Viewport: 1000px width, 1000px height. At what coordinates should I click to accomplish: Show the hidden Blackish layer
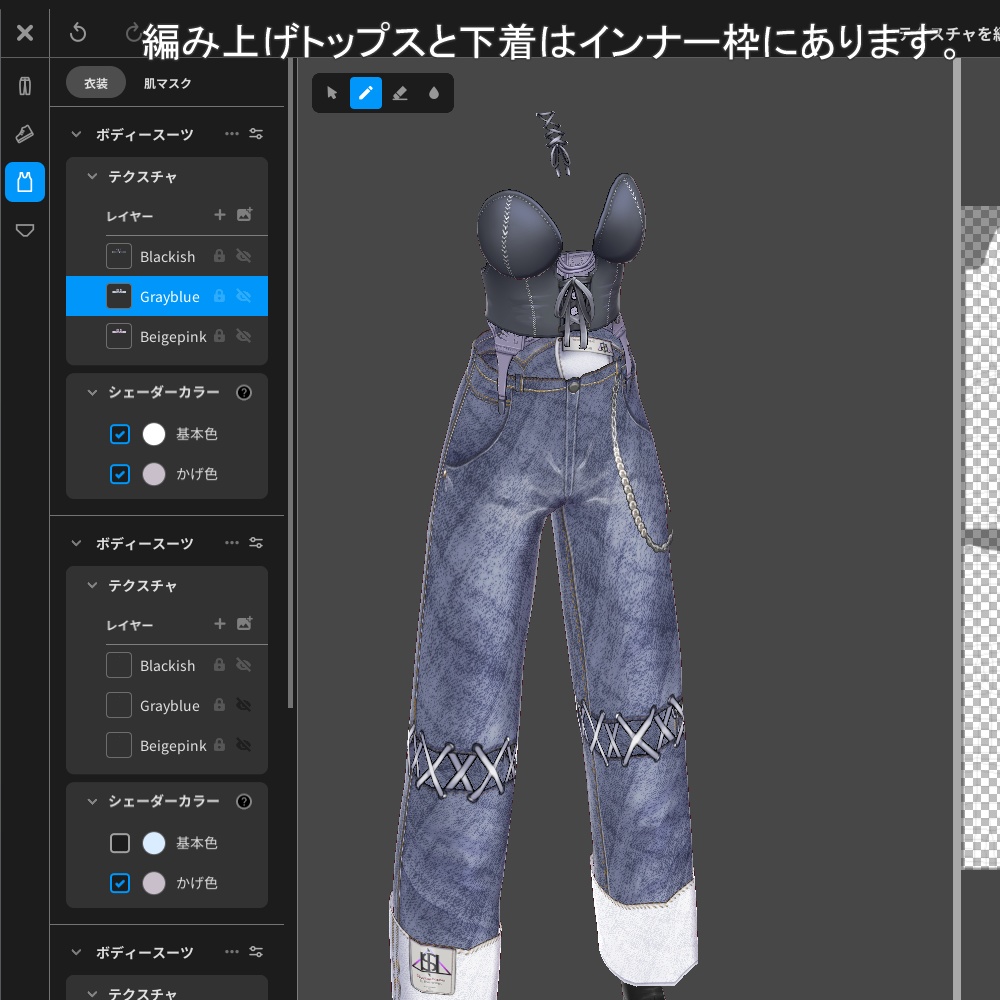coord(245,256)
